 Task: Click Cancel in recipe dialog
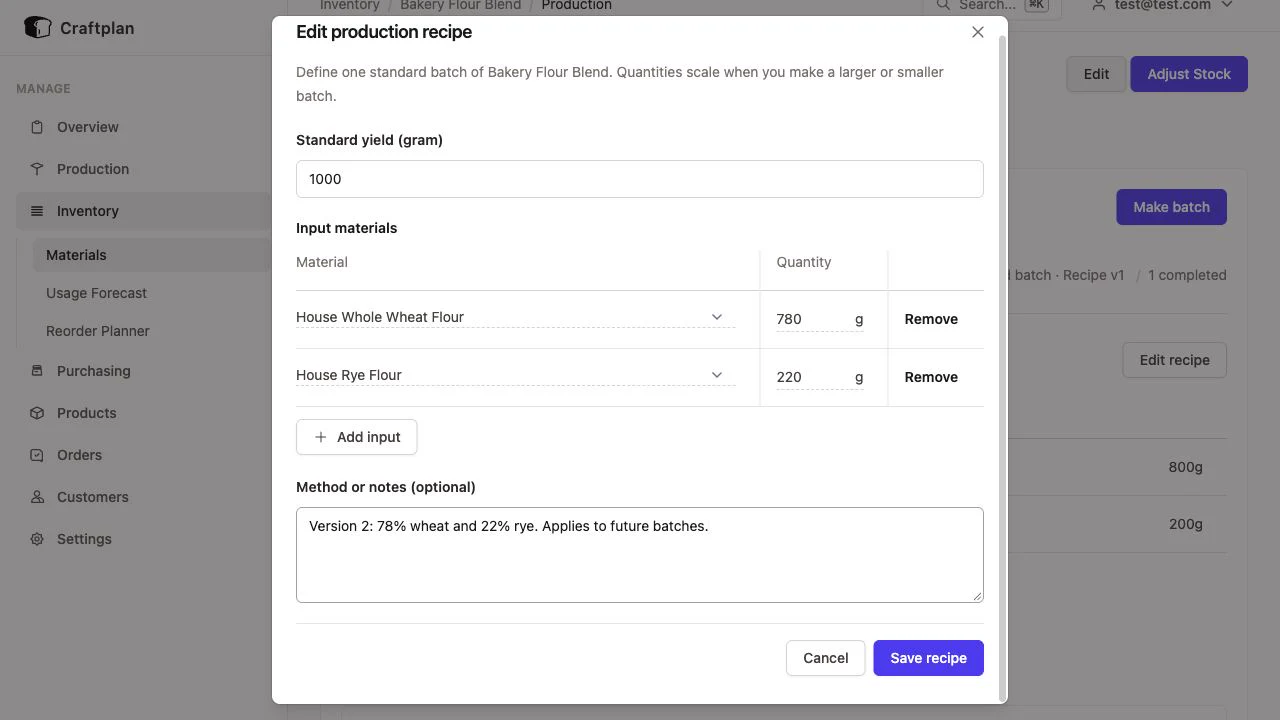(x=825, y=658)
